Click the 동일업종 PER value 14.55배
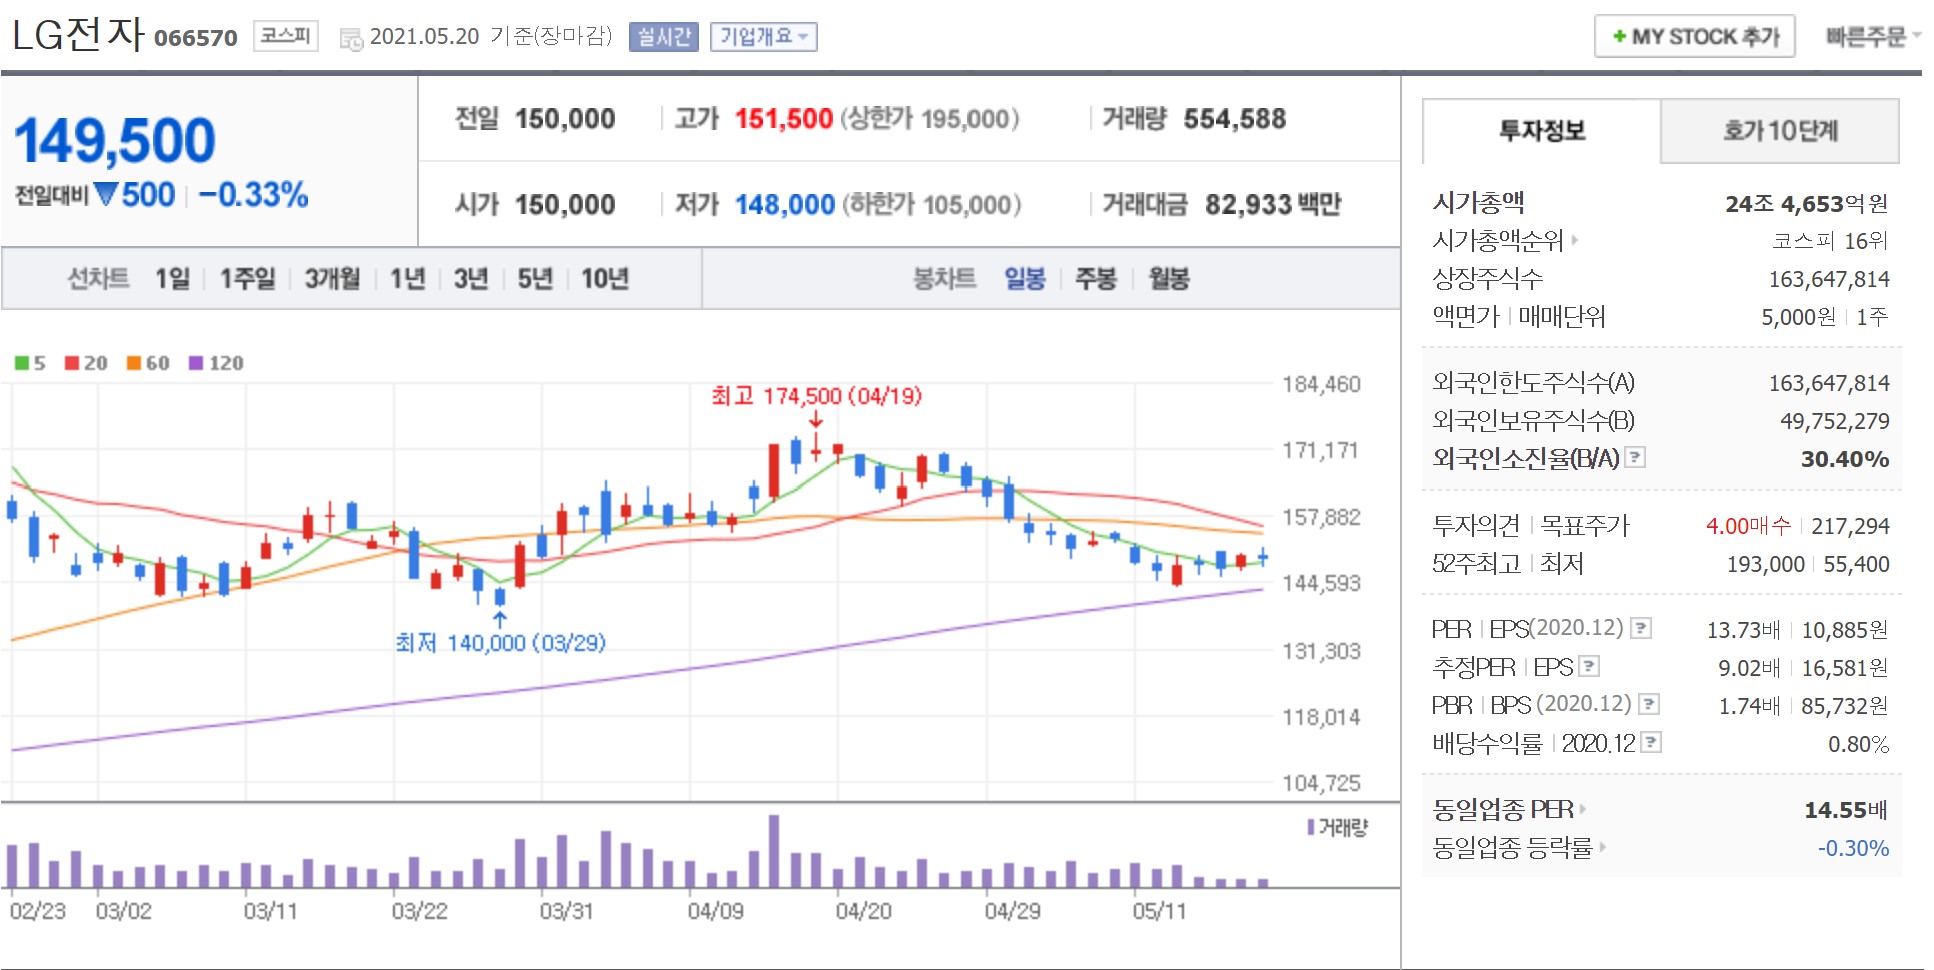The height and width of the screenshot is (970, 1934). pos(1846,810)
